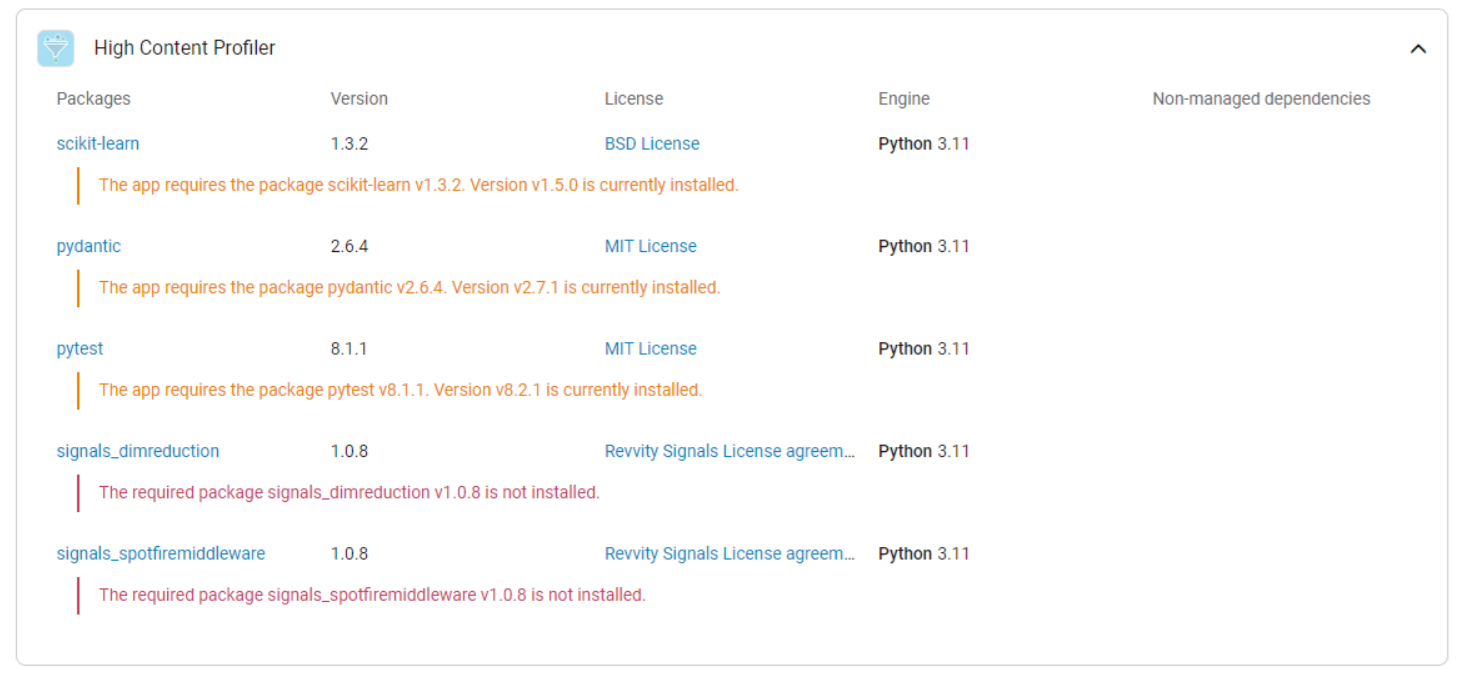Click the Packages column header

[x=94, y=99]
